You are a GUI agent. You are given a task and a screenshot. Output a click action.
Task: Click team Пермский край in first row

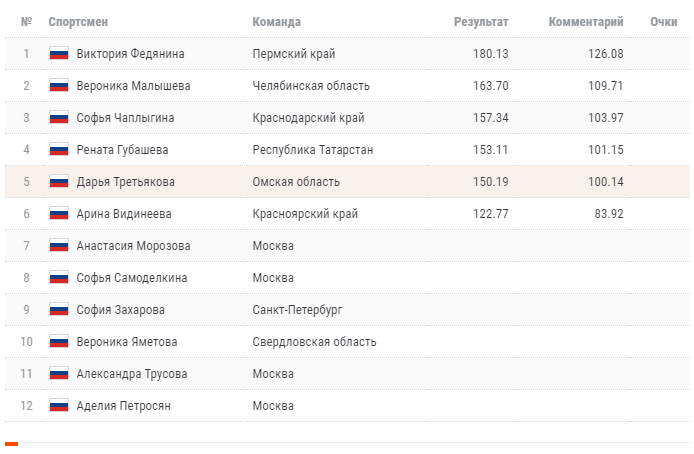coord(294,54)
